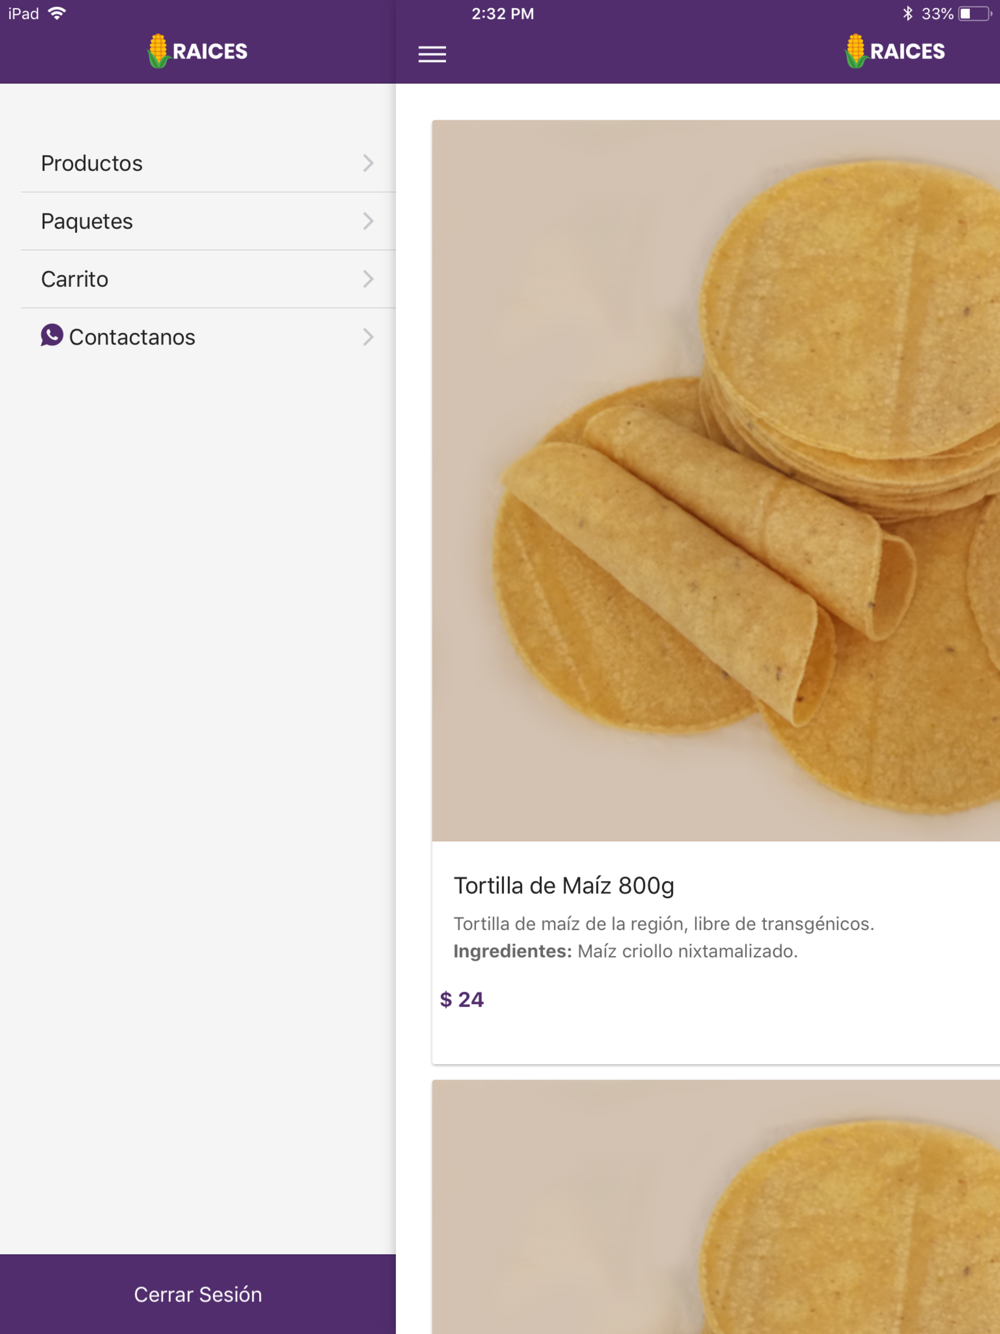Select the second product card image
The image size is (1000, 1334).
coord(716,1207)
